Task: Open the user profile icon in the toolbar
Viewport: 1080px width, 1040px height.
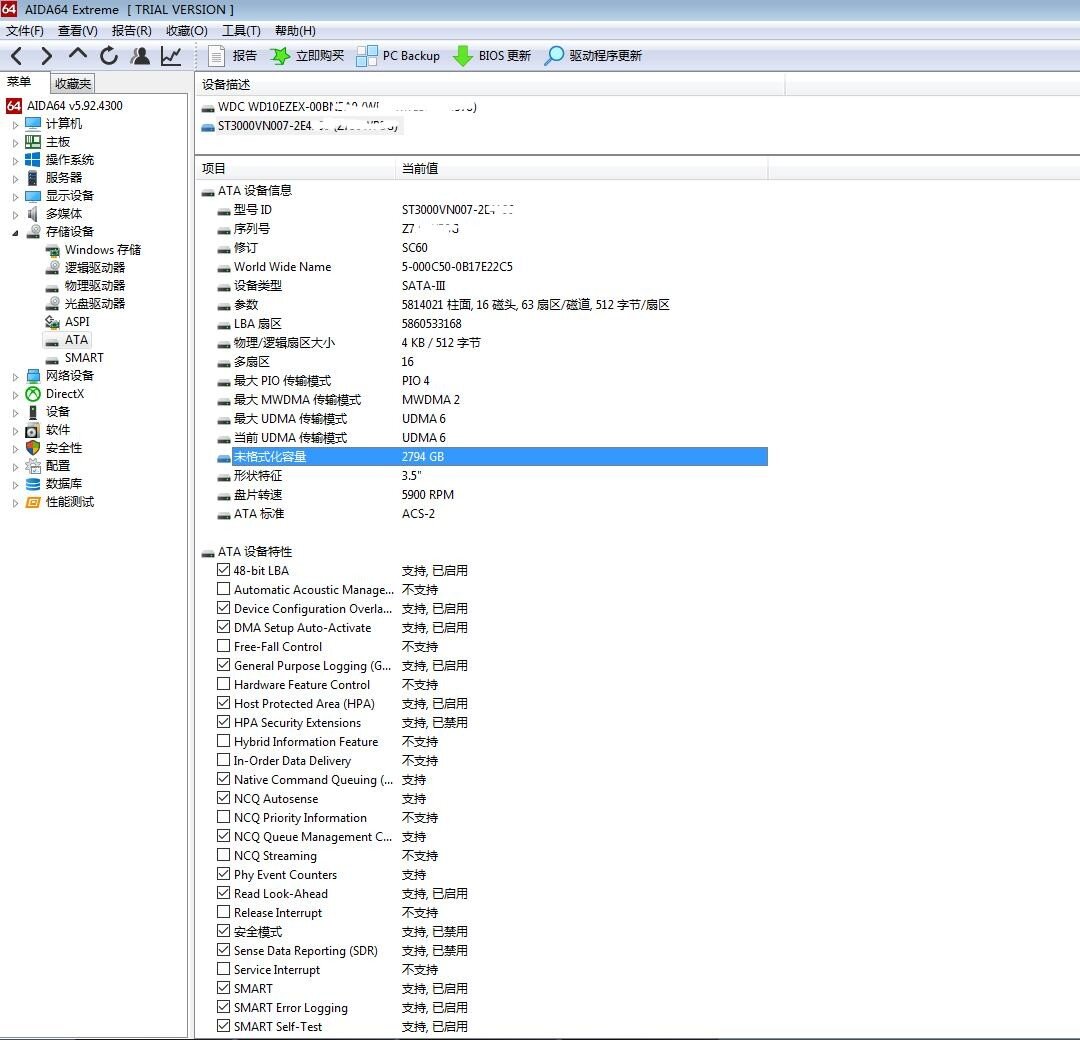Action: (x=140, y=56)
